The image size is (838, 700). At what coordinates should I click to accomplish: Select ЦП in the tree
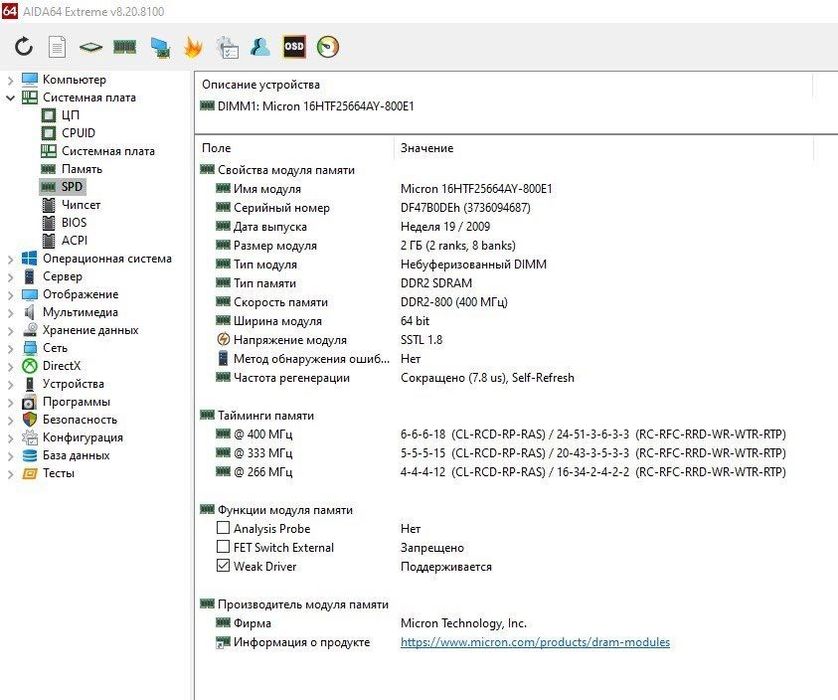coord(70,115)
